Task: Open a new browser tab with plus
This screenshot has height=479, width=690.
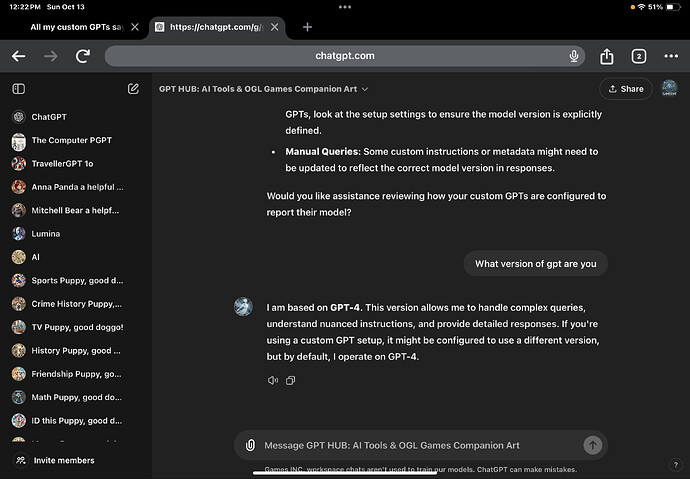Action: pos(308,27)
